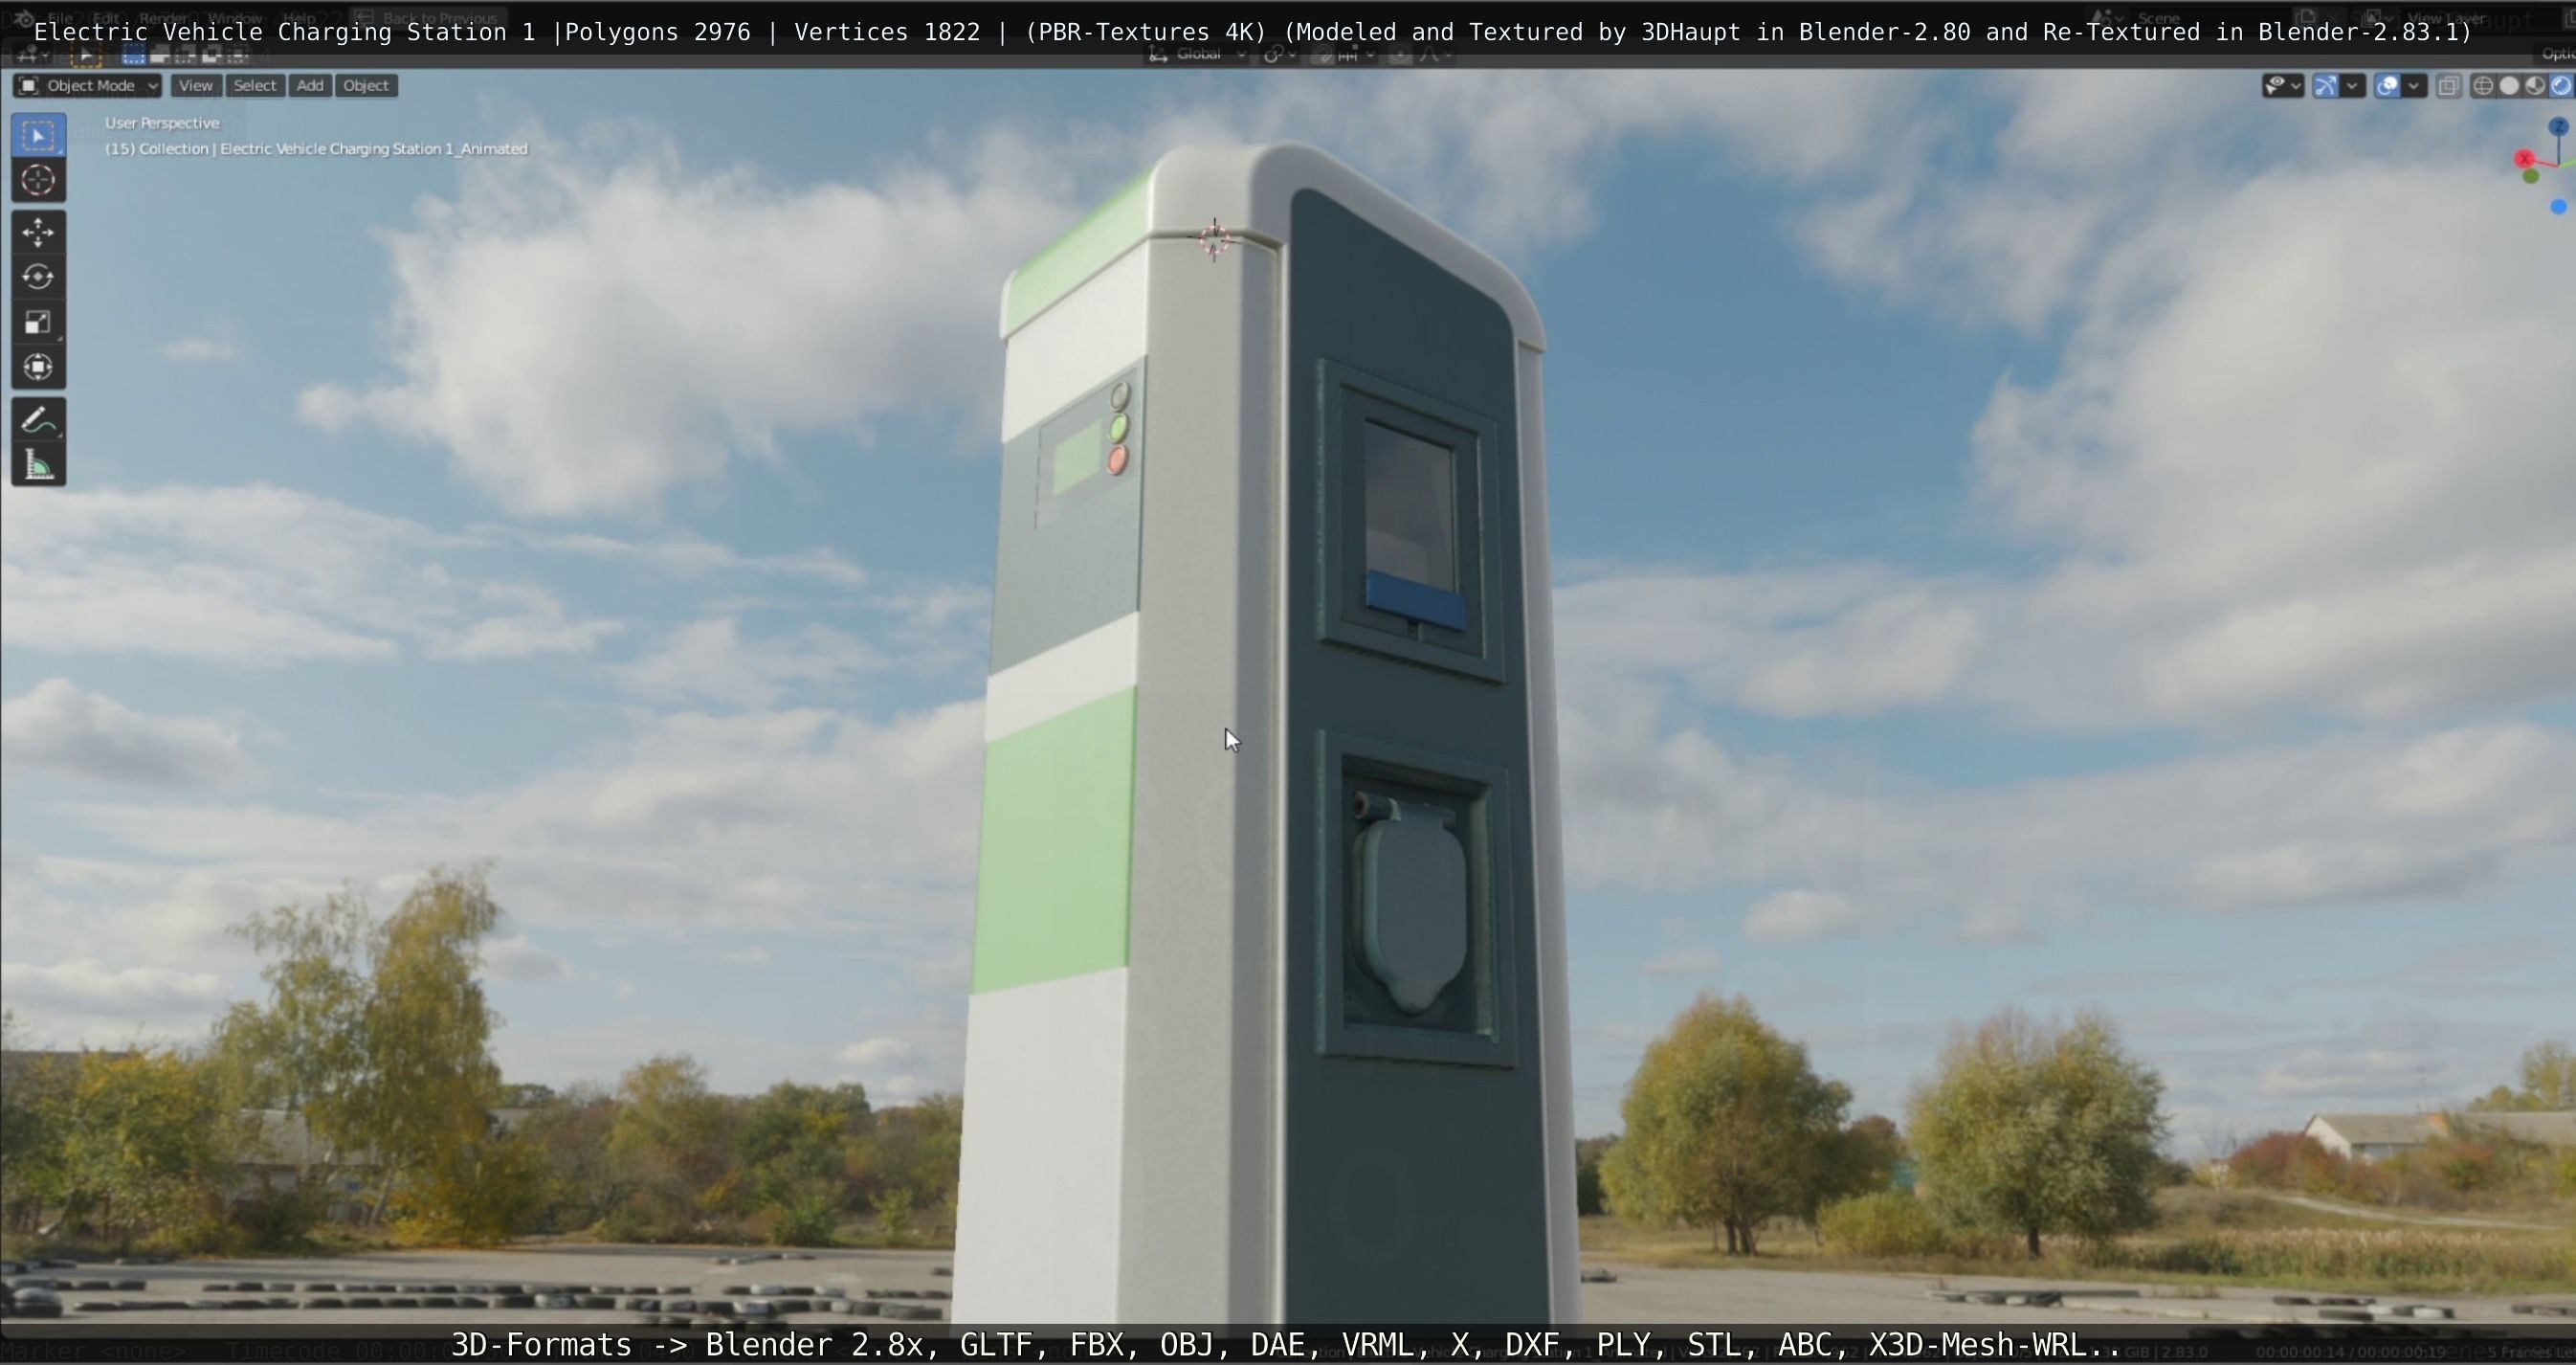Open the Select menu
2576x1365 pixels.
[x=255, y=86]
